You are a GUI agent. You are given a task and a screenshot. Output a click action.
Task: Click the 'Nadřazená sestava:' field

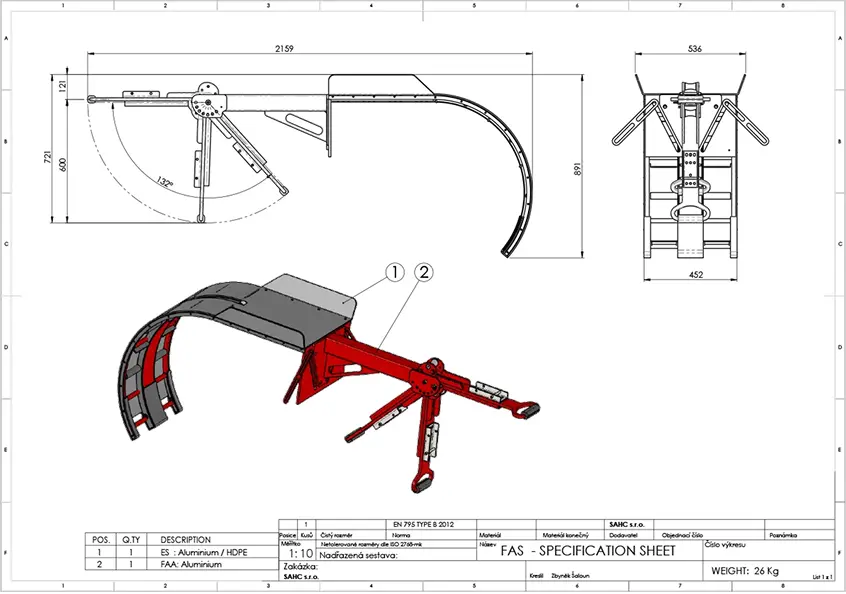[359, 555]
